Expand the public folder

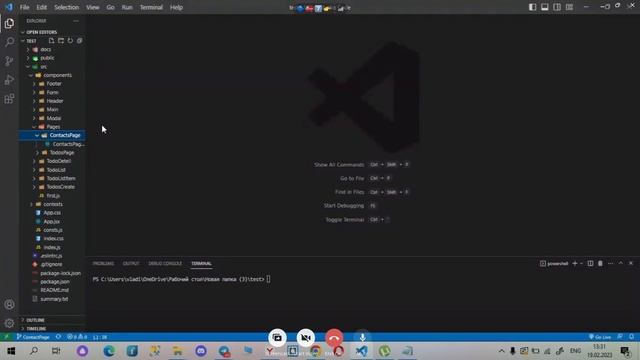coord(52,58)
